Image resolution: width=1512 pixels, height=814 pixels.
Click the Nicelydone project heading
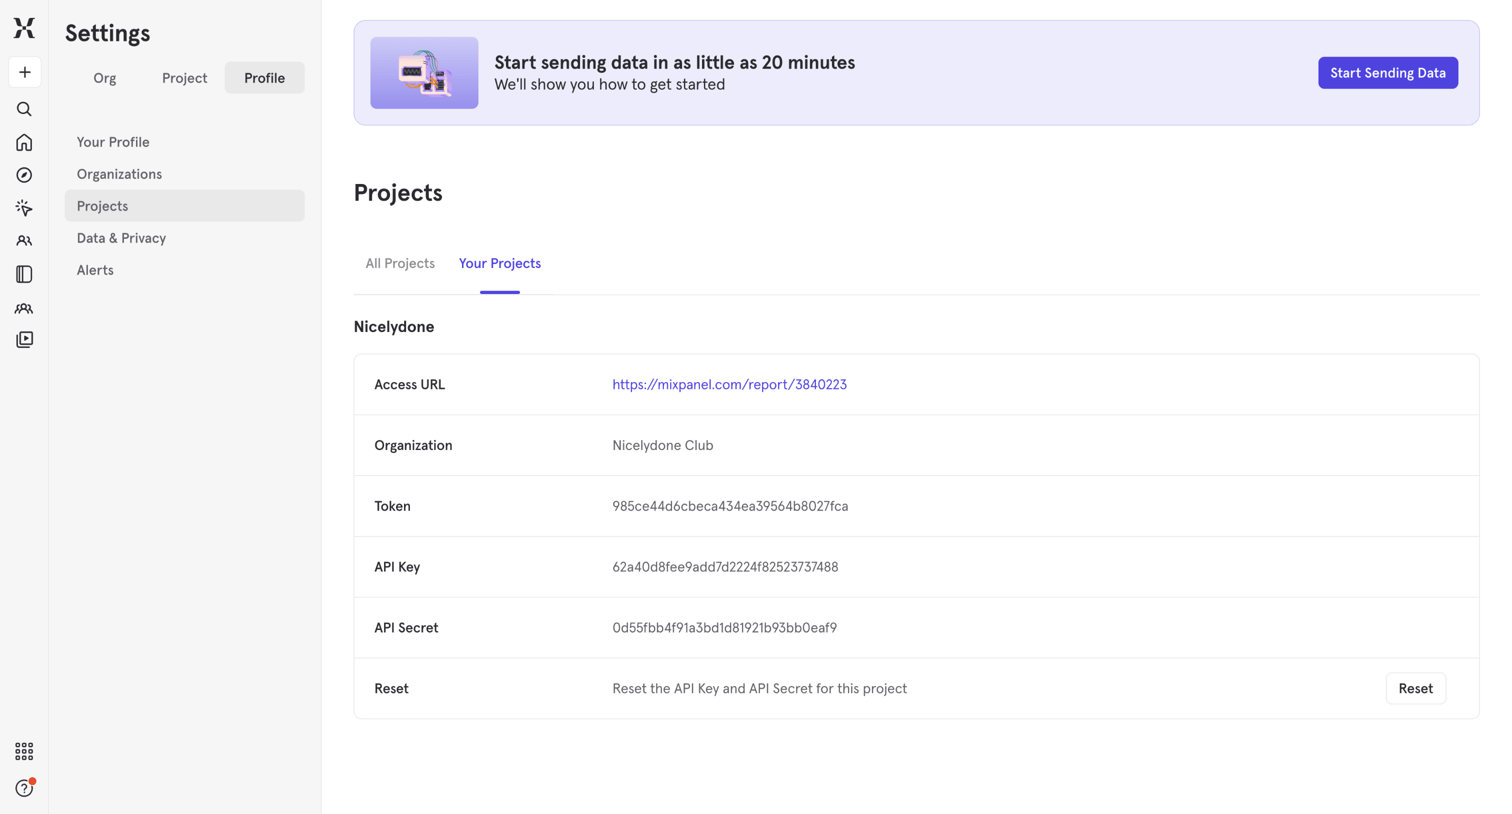[x=394, y=327]
